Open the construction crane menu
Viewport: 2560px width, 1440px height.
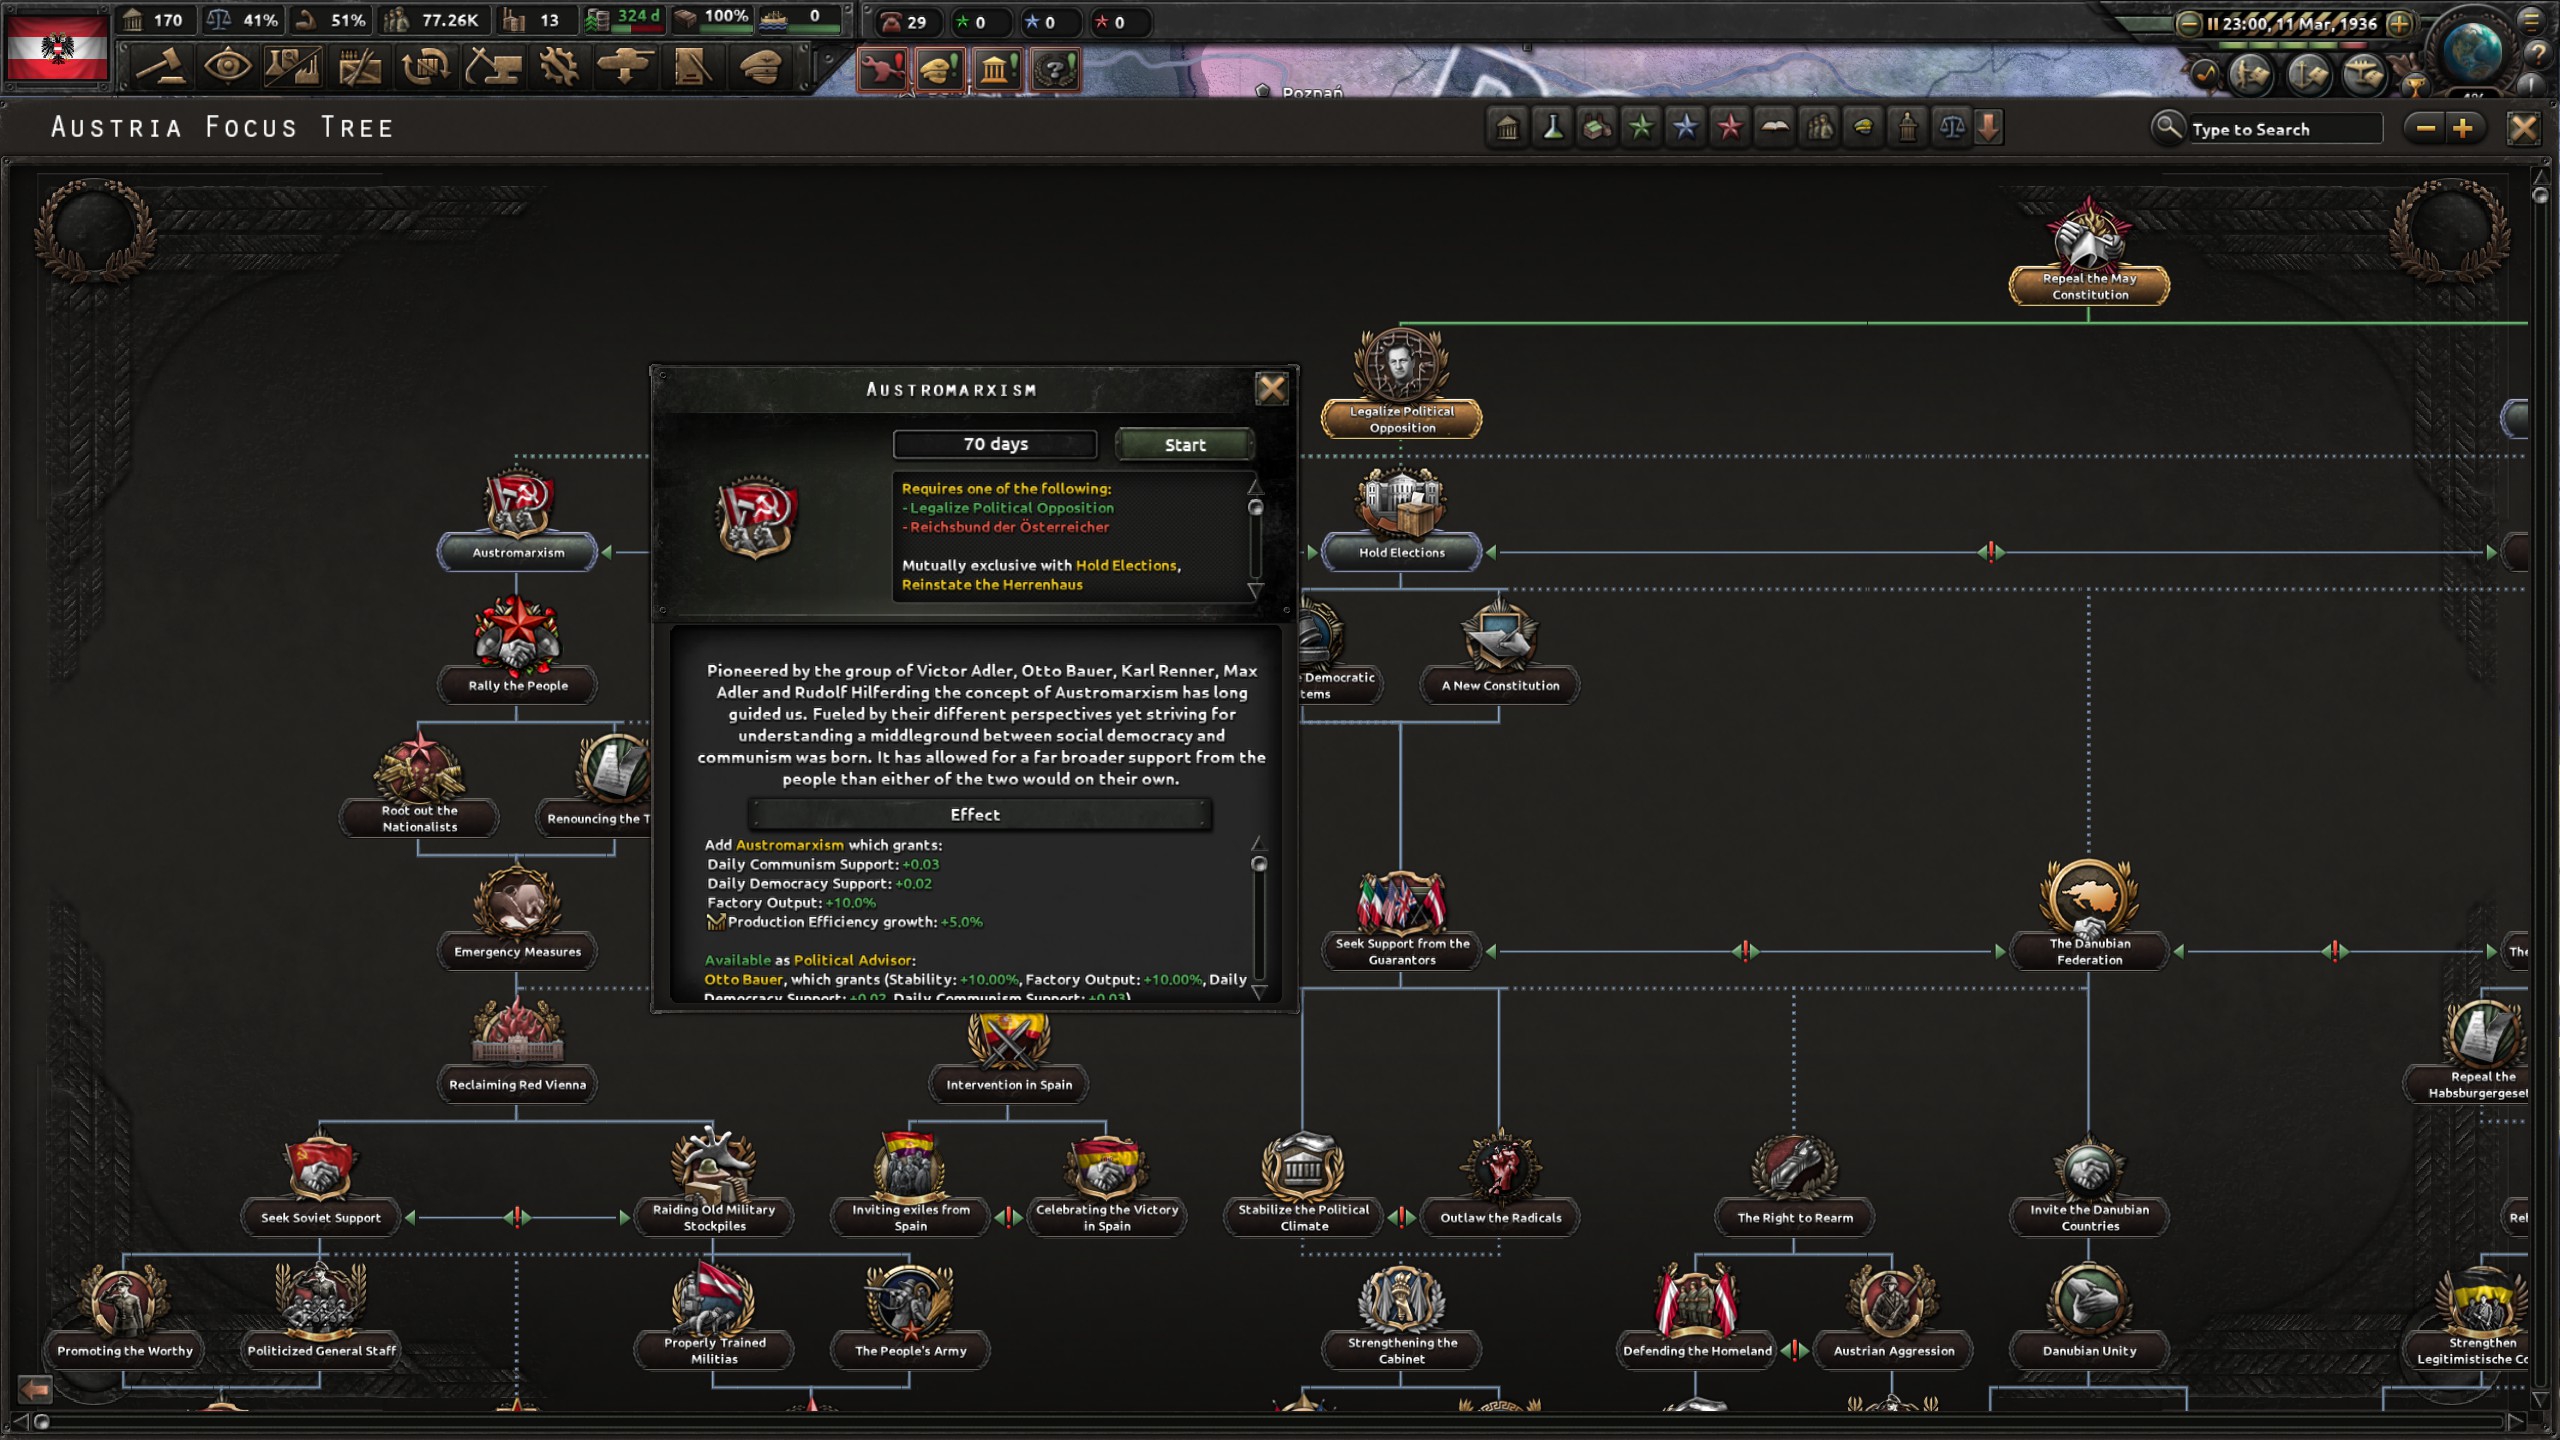[x=492, y=68]
